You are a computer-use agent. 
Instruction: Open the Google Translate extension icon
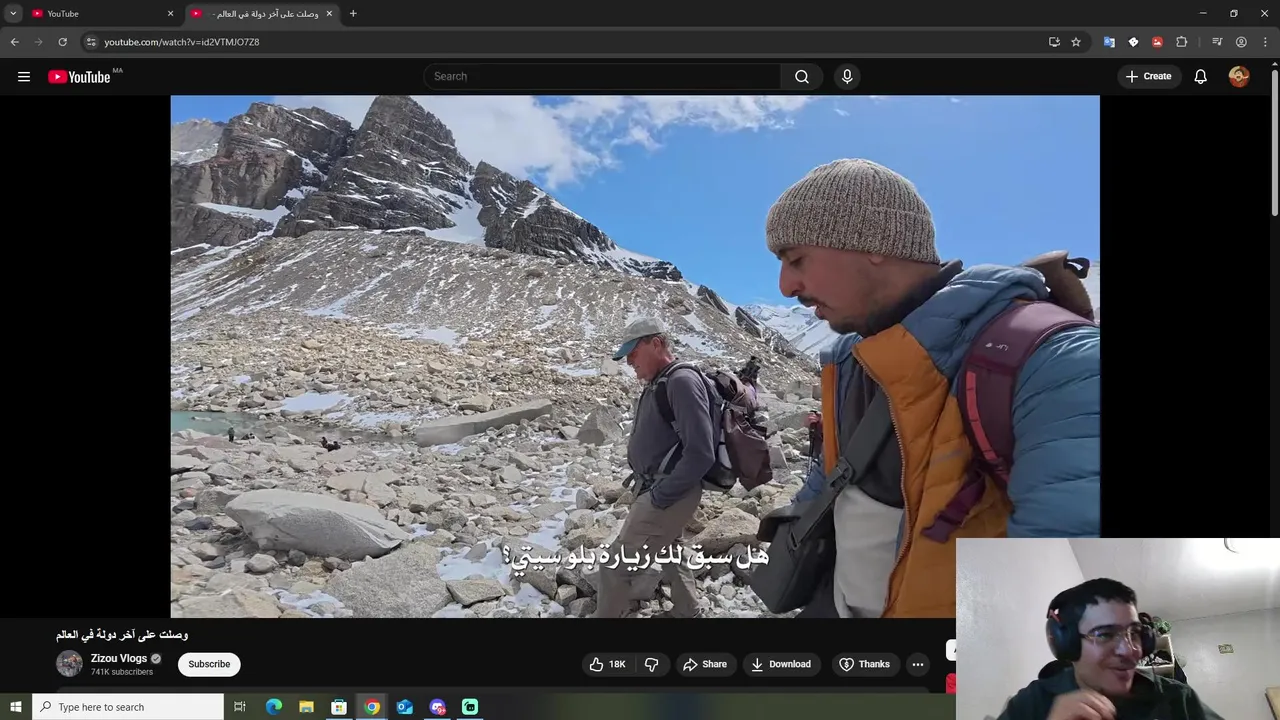pos(1109,42)
